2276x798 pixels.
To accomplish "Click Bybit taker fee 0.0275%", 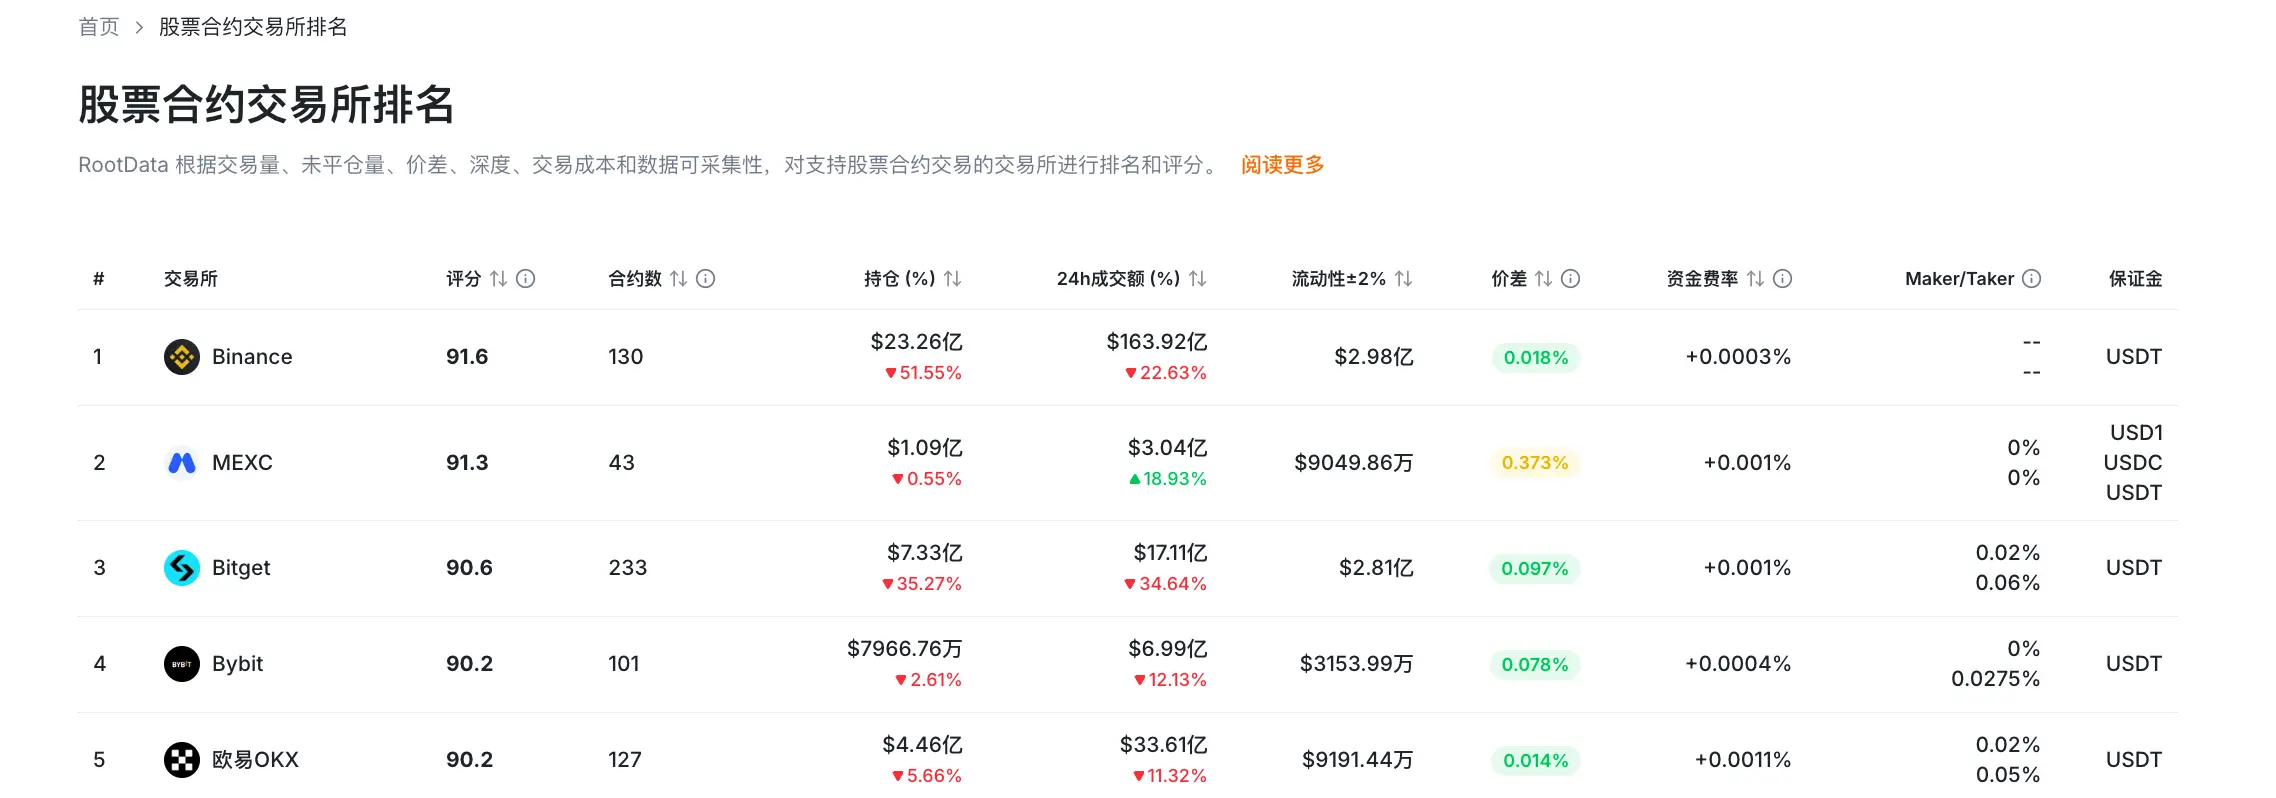I will pos(1995,679).
